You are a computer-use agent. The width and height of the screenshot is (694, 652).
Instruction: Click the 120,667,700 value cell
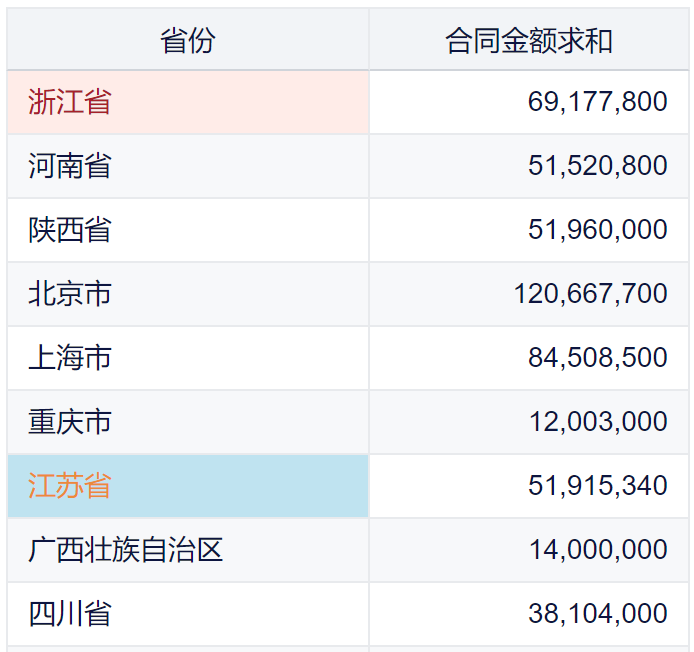[590, 294]
